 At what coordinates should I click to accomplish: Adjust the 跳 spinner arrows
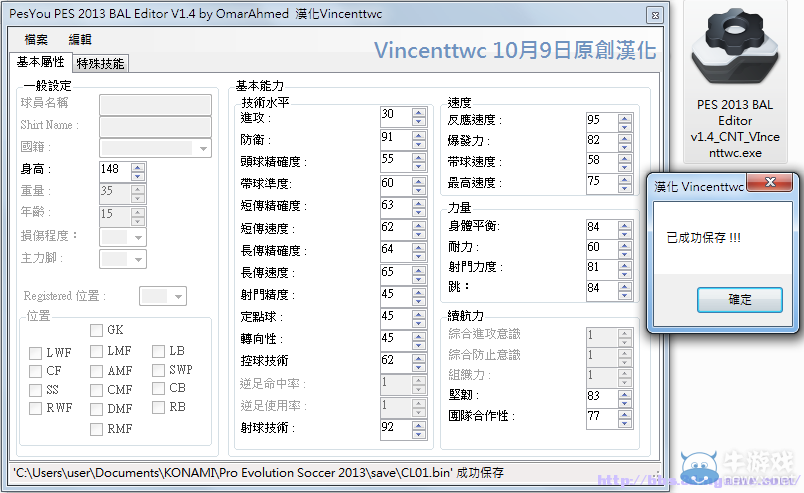(x=625, y=290)
